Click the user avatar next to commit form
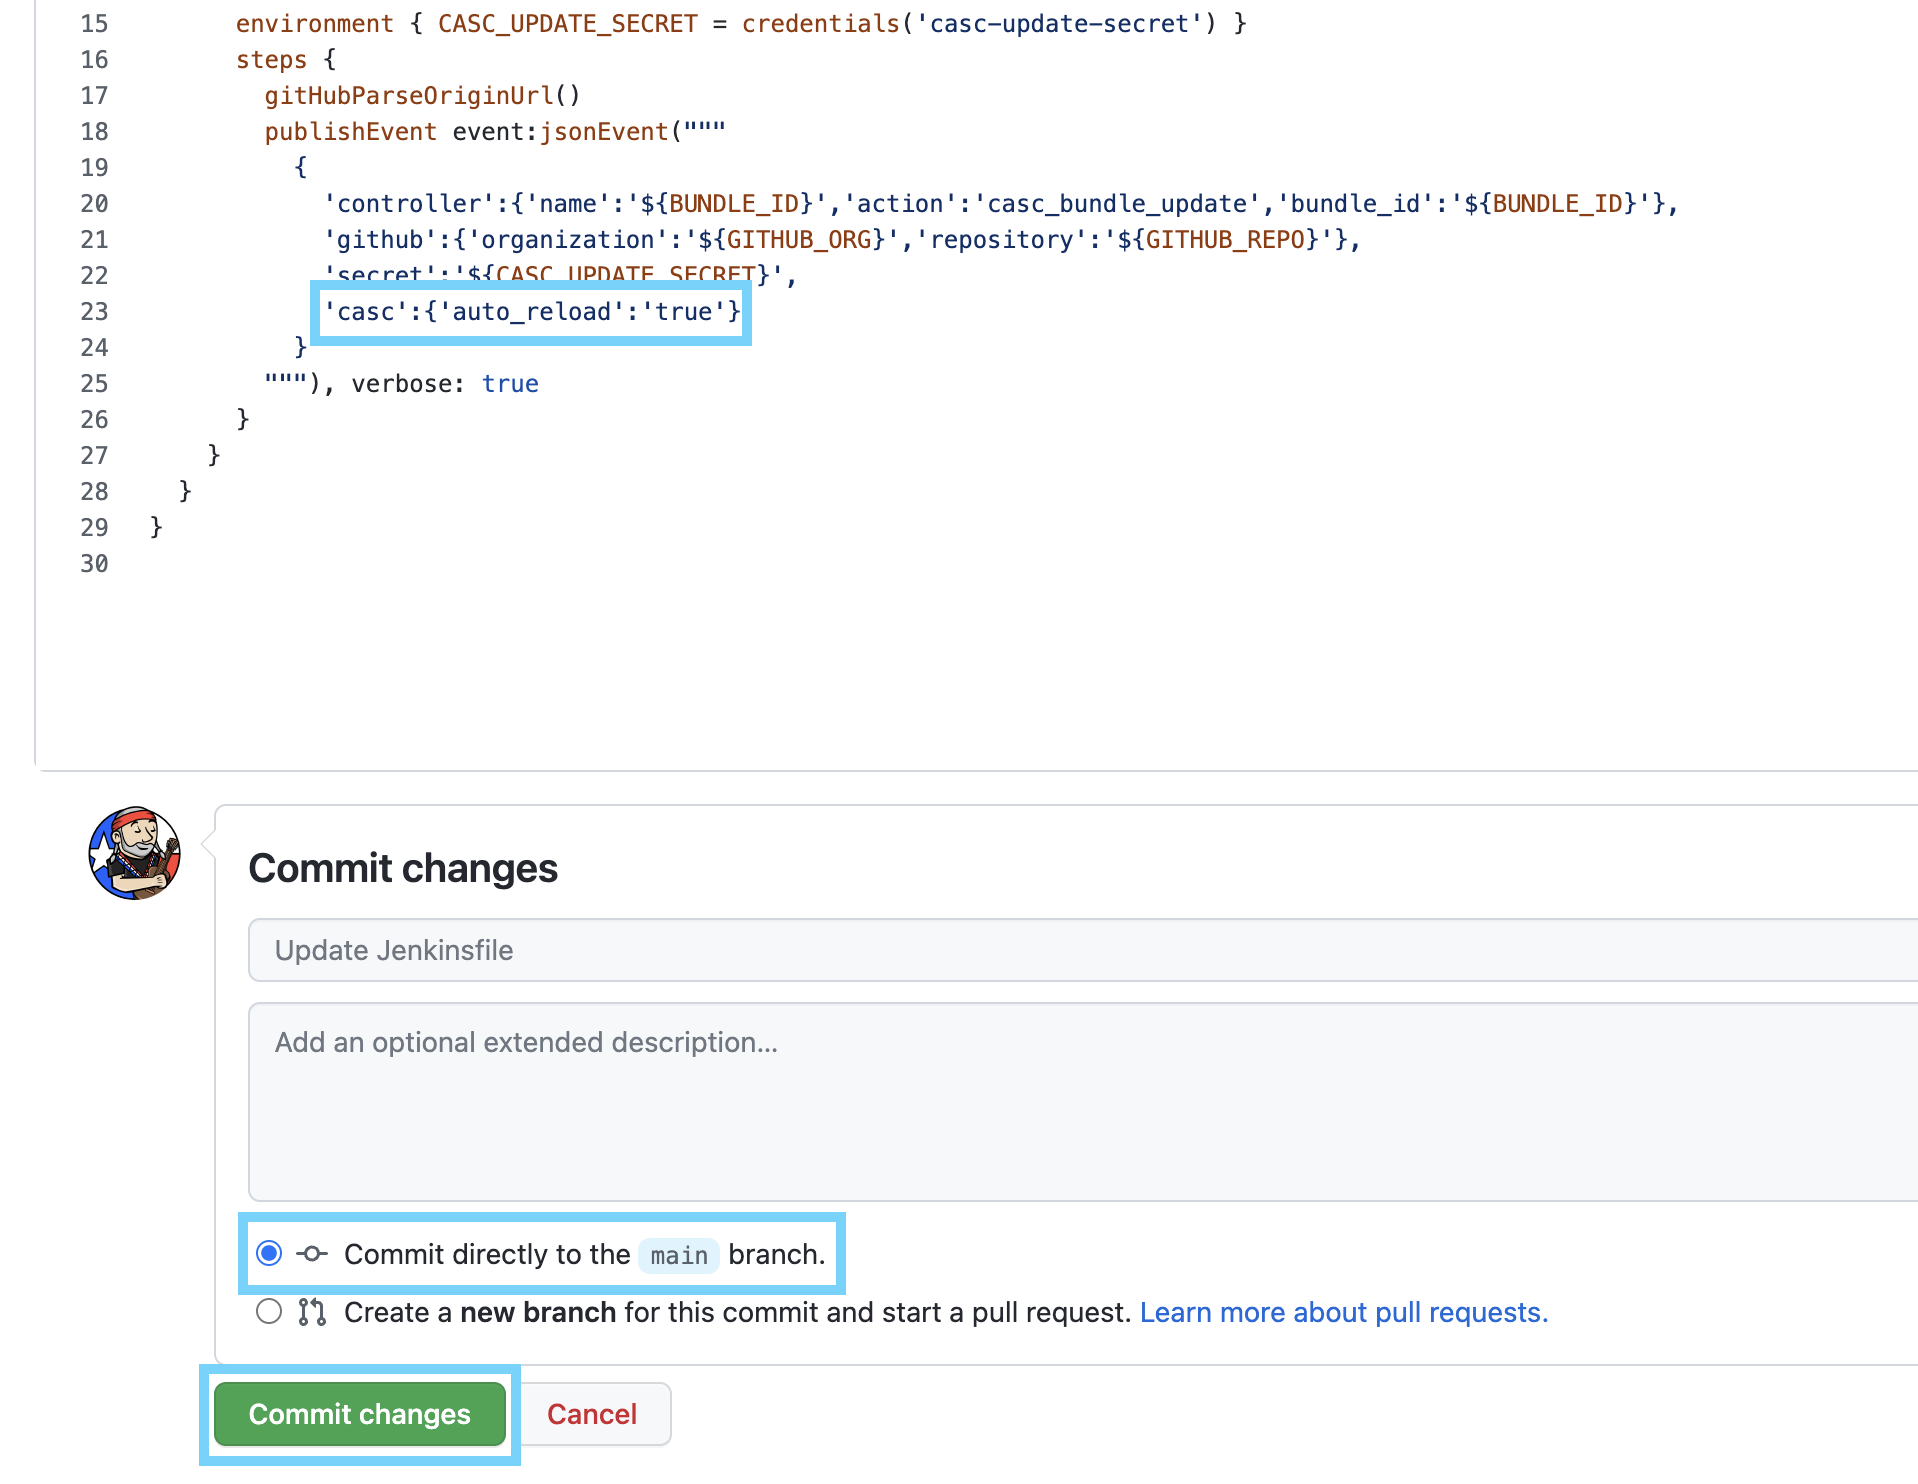The height and width of the screenshot is (1484, 1918). click(134, 854)
